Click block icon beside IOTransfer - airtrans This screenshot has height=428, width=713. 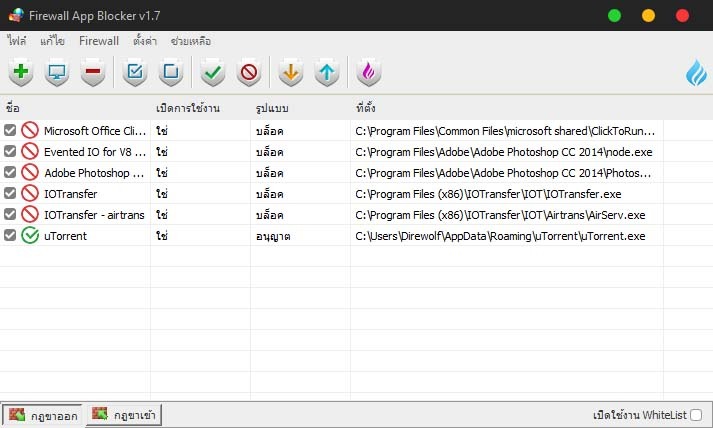(x=30, y=214)
